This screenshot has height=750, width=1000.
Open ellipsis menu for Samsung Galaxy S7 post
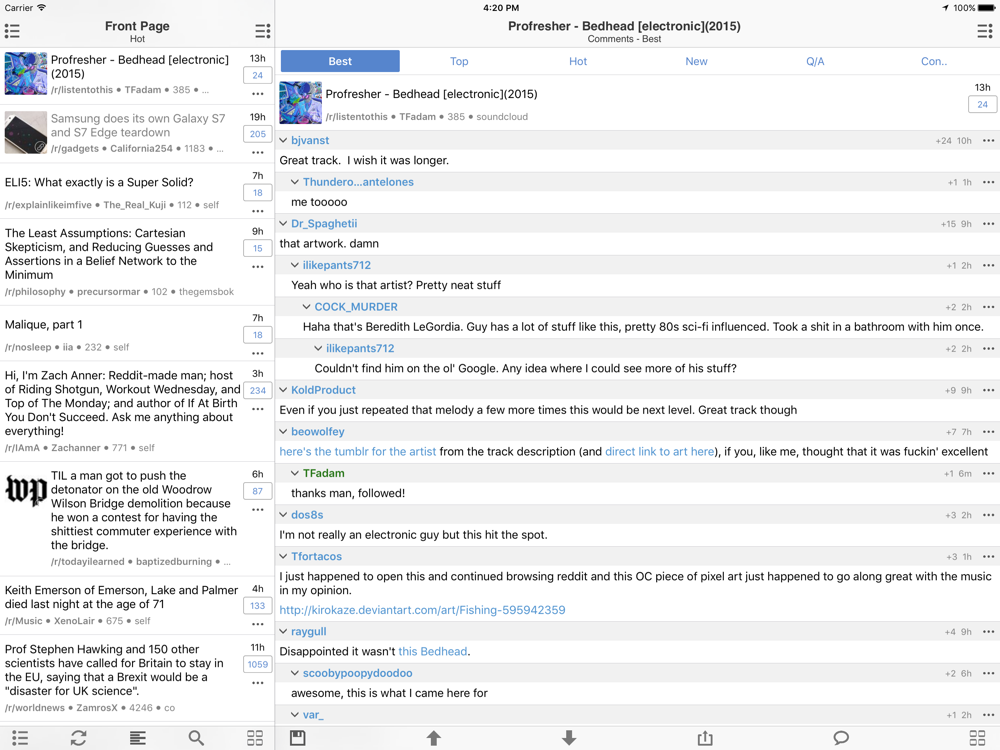click(x=258, y=152)
